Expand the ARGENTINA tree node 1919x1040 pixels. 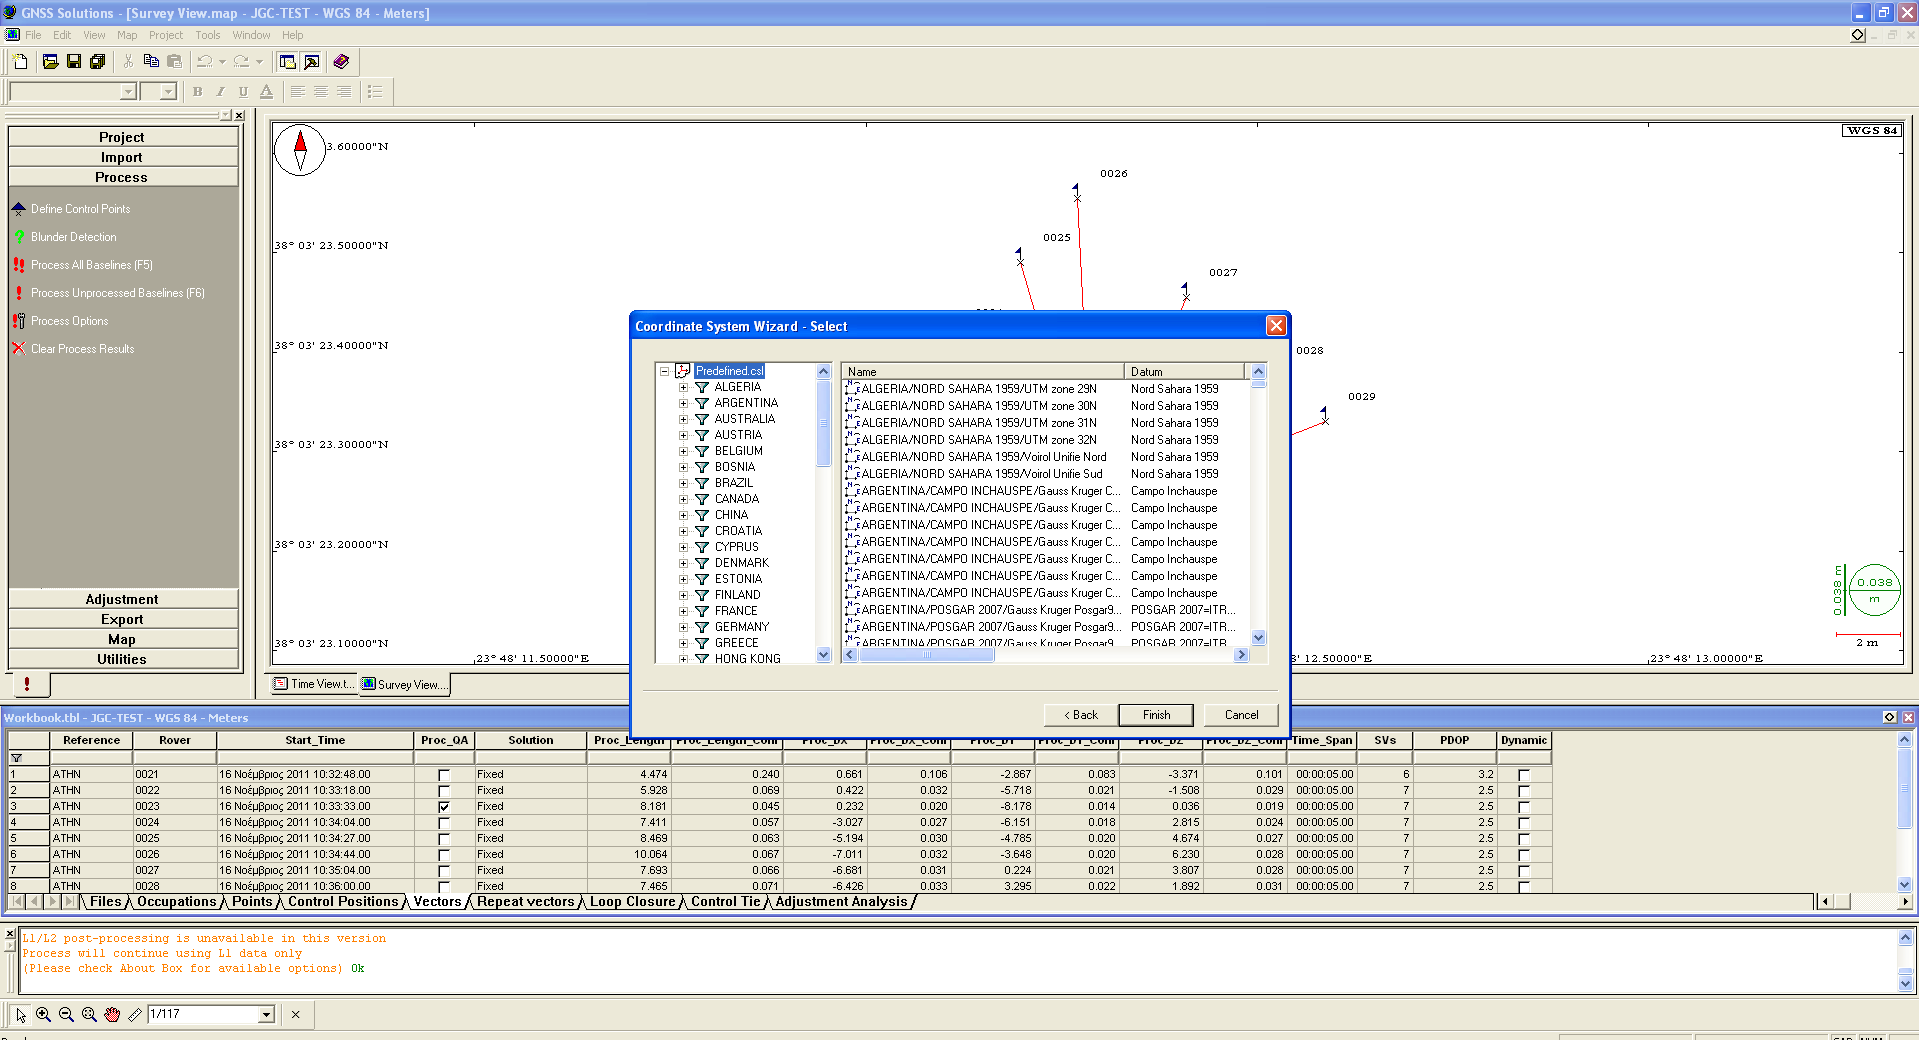click(x=684, y=403)
